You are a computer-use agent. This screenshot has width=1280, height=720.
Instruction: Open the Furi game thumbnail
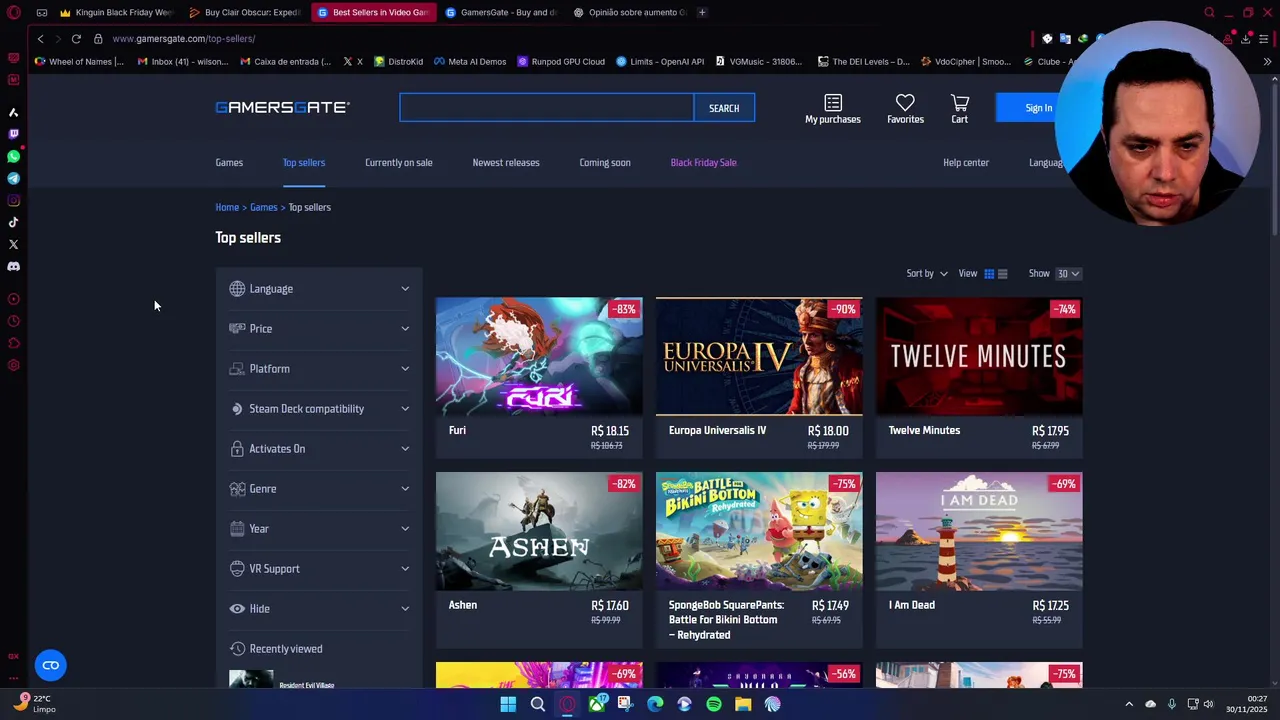tap(539, 356)
